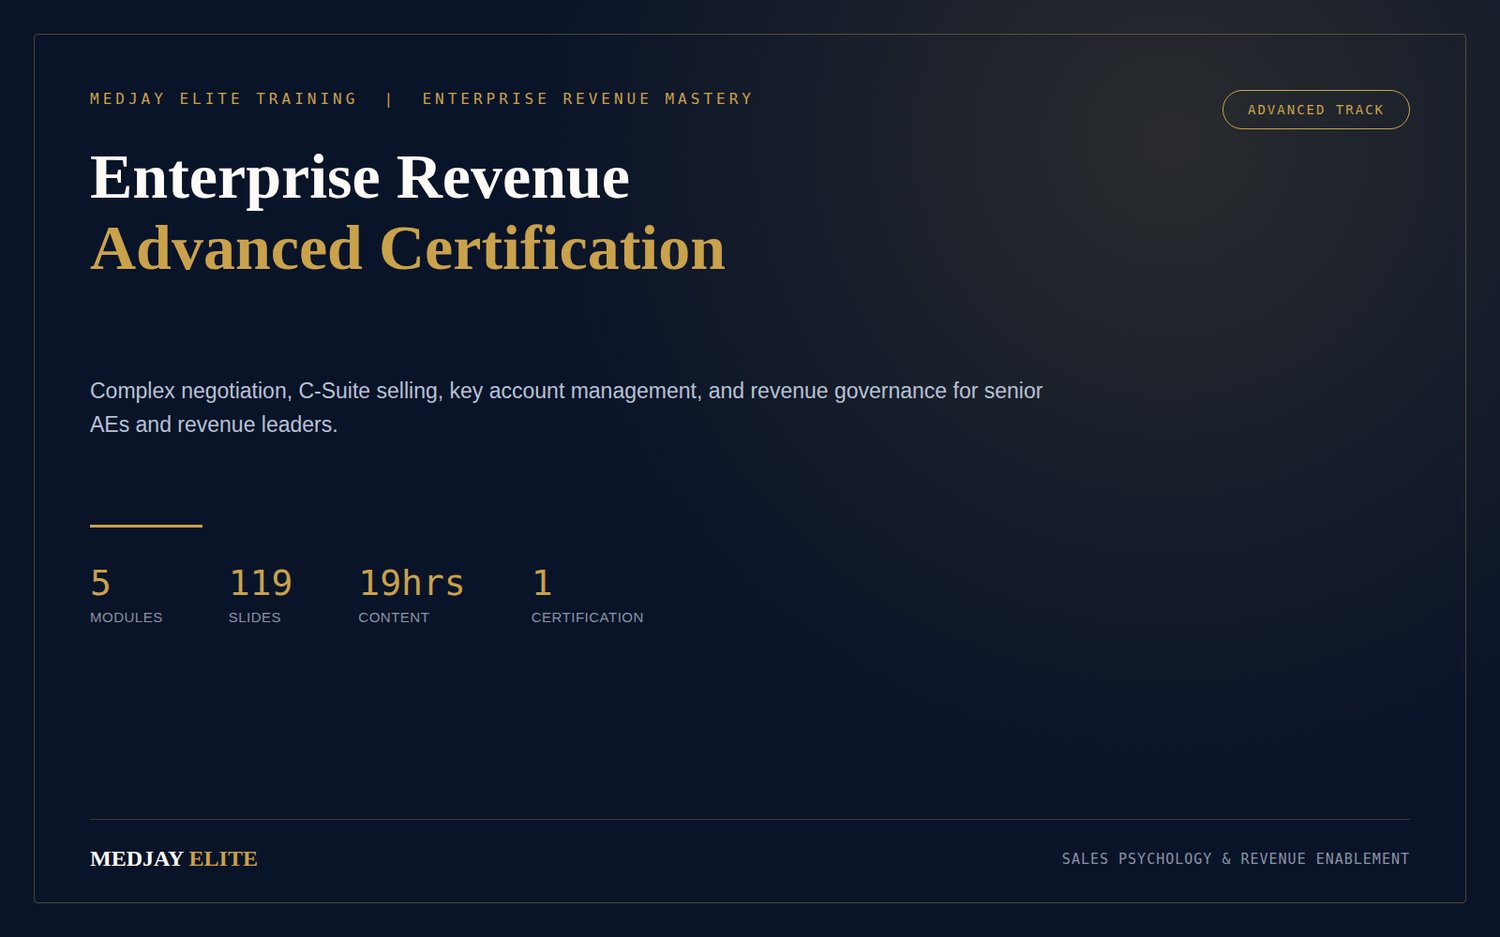This screenshot has width=1500, height=937.
Task: Click the MEDJAY ELITE footer logo
Action: click(174, 859)
